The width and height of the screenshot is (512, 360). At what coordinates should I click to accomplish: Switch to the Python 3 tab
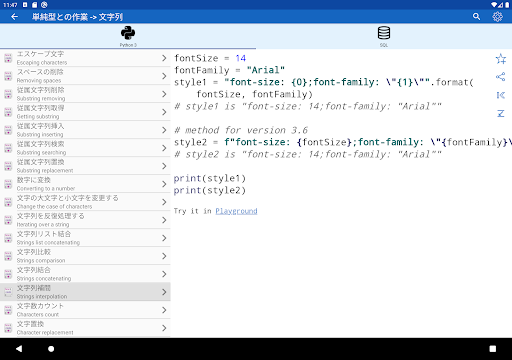(x=128, y=36)
